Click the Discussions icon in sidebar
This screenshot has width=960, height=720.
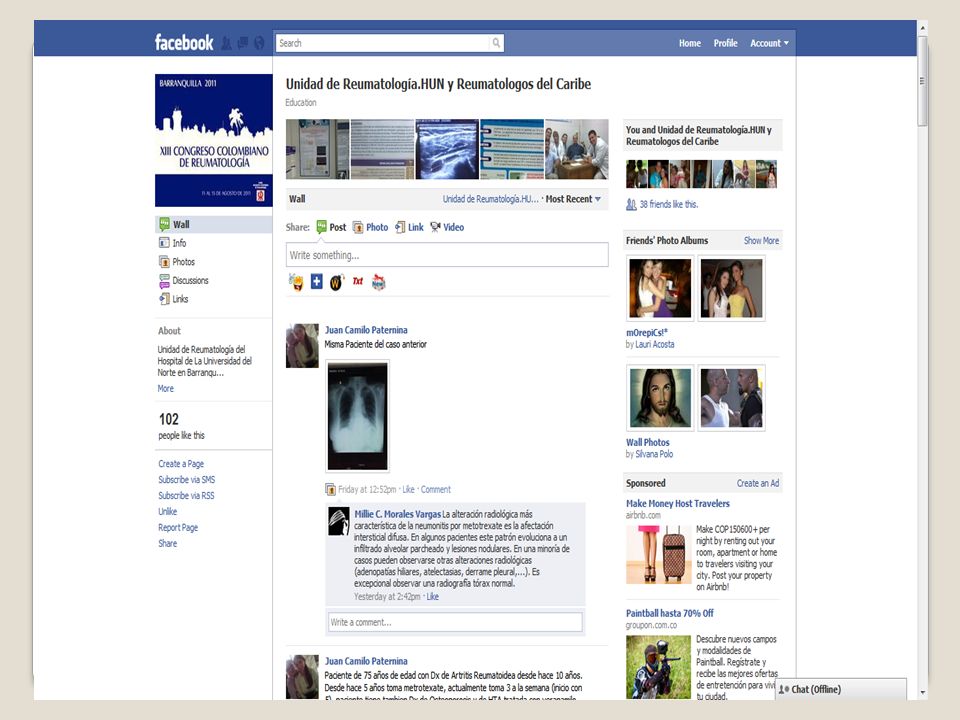(x=164, y=280)
